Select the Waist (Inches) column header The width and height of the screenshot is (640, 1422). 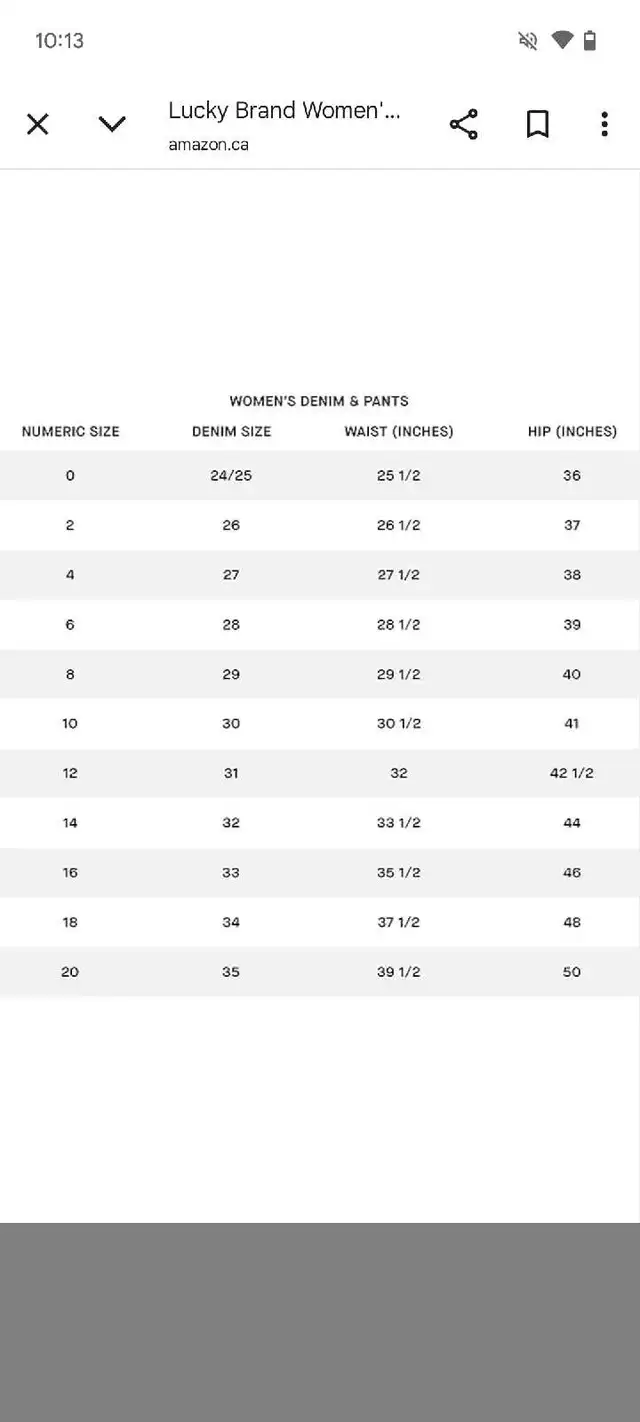click(399, 432)
